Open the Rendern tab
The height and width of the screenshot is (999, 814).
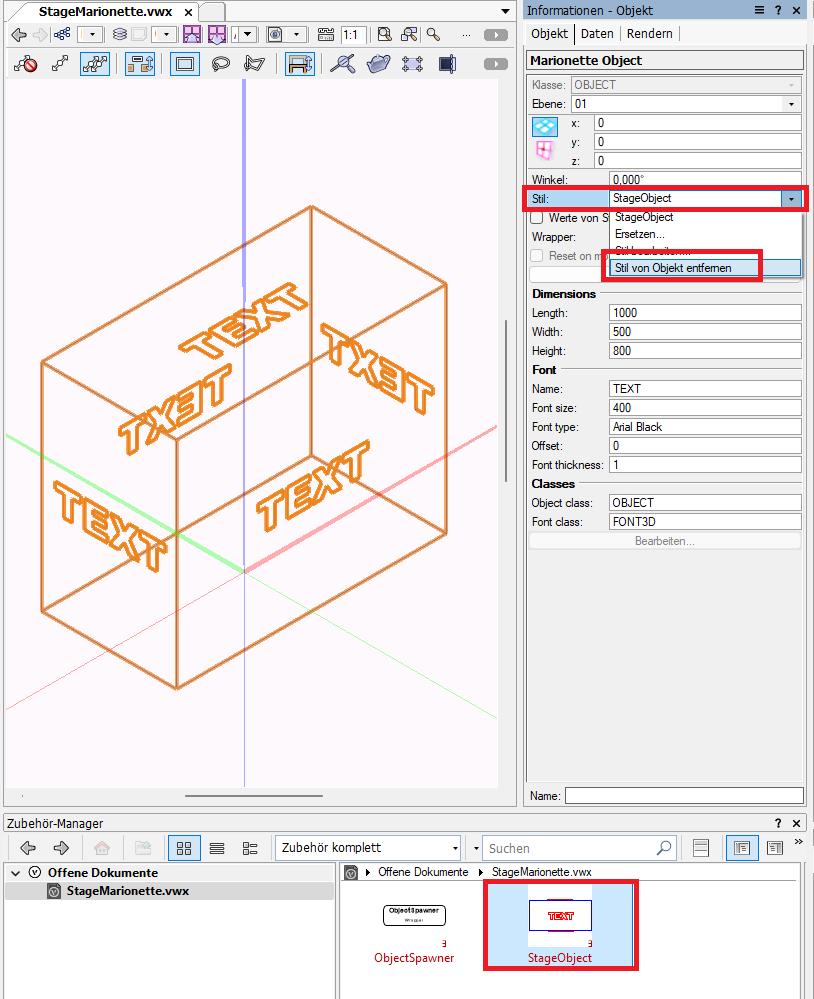(649, 33)
